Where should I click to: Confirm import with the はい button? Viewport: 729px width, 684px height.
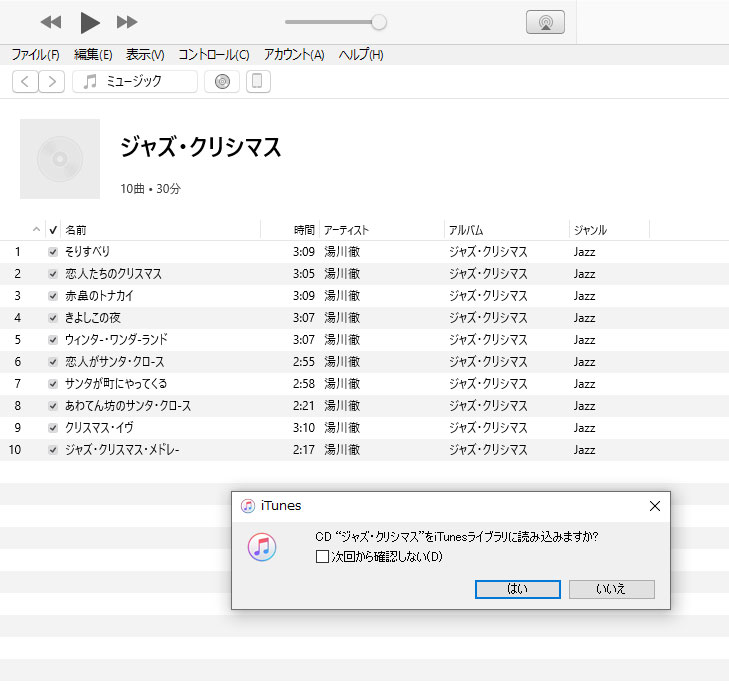(x=517, y=589)
